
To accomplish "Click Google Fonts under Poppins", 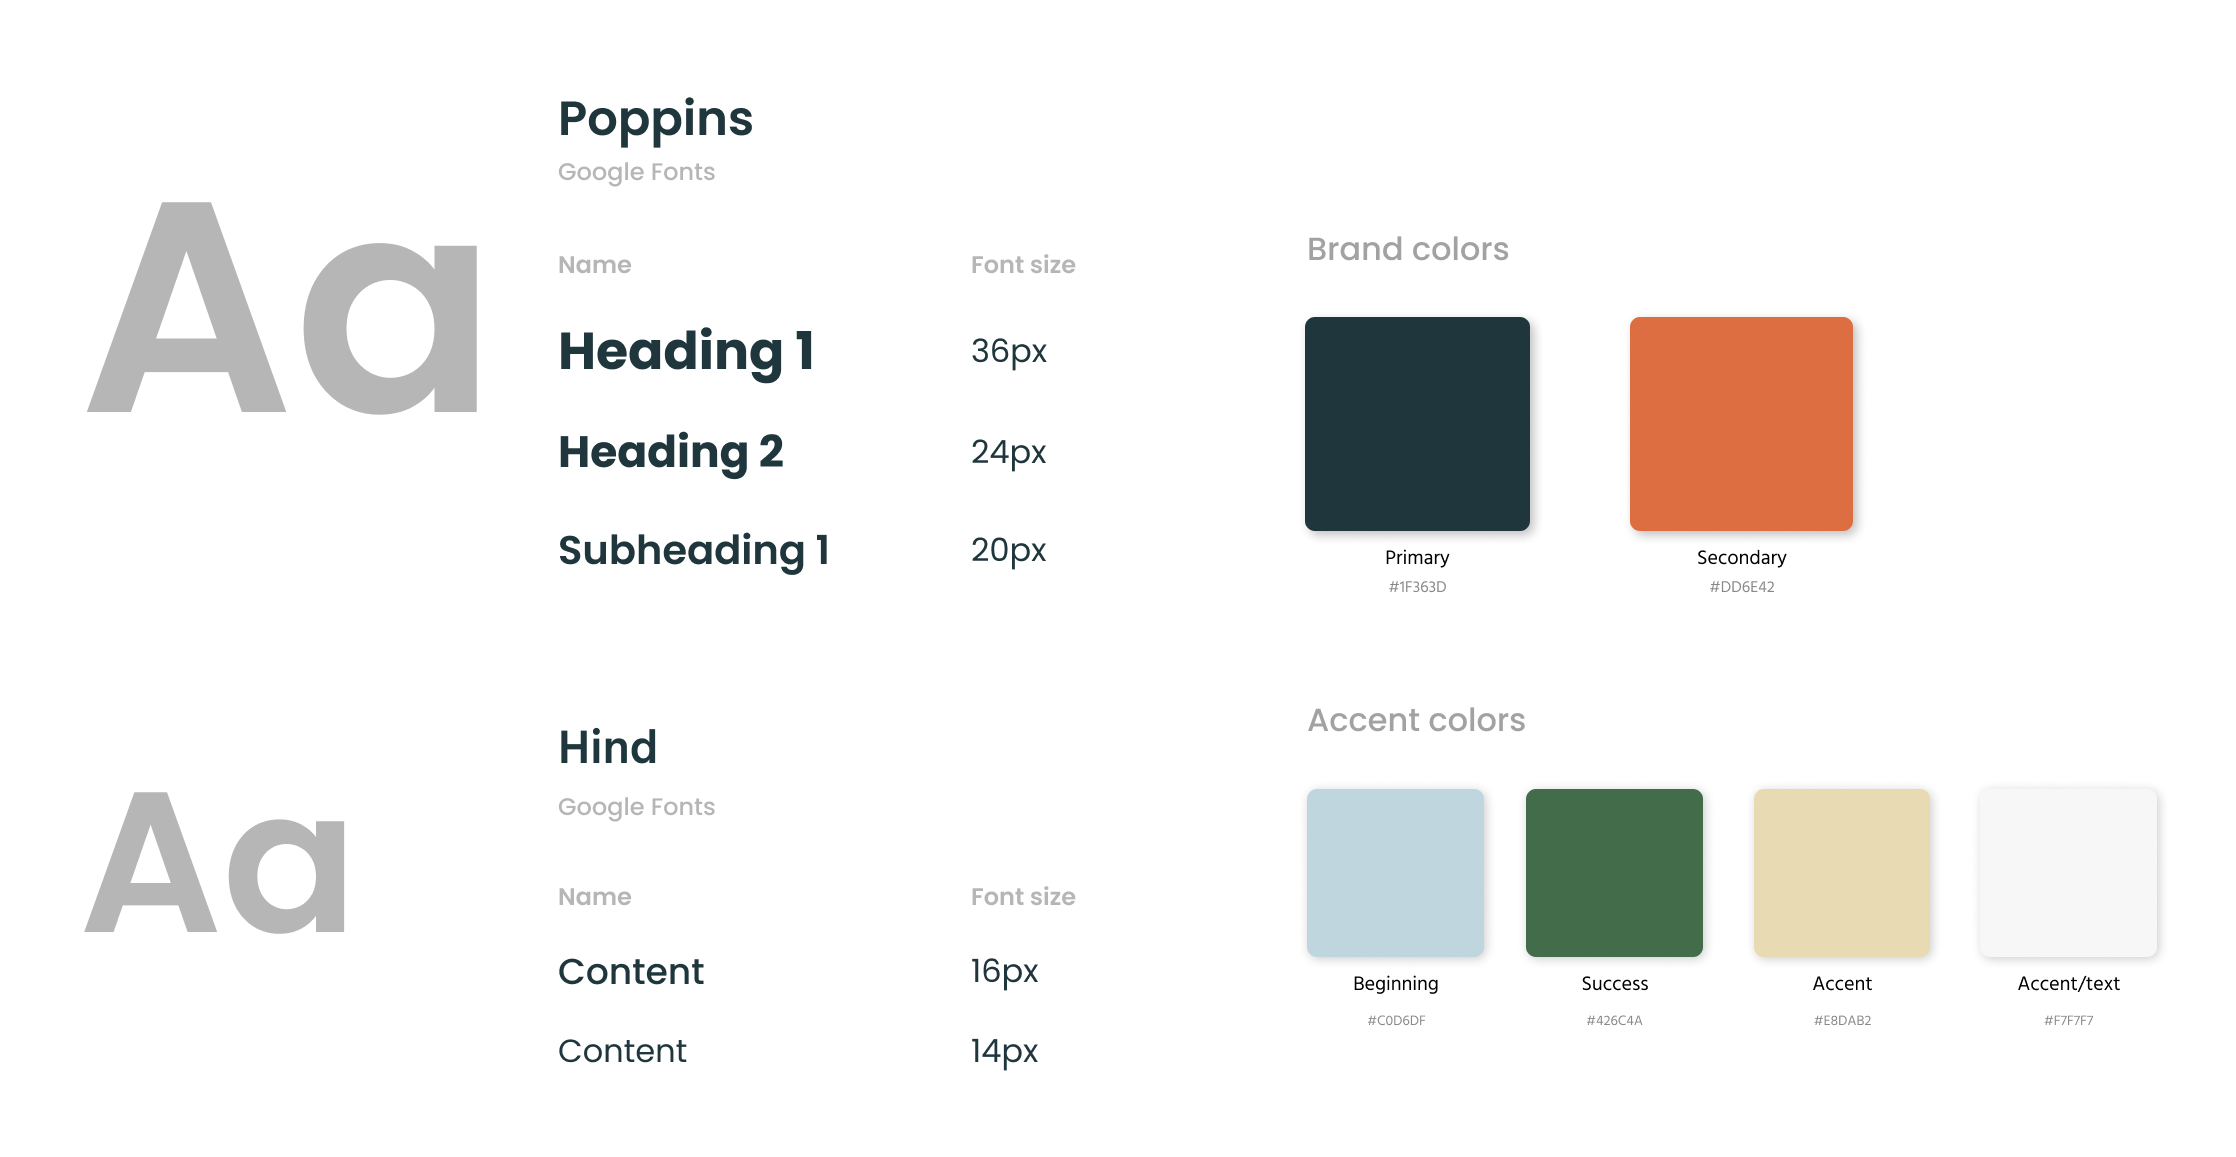I will pyautogui.click(x=636, y=172).
